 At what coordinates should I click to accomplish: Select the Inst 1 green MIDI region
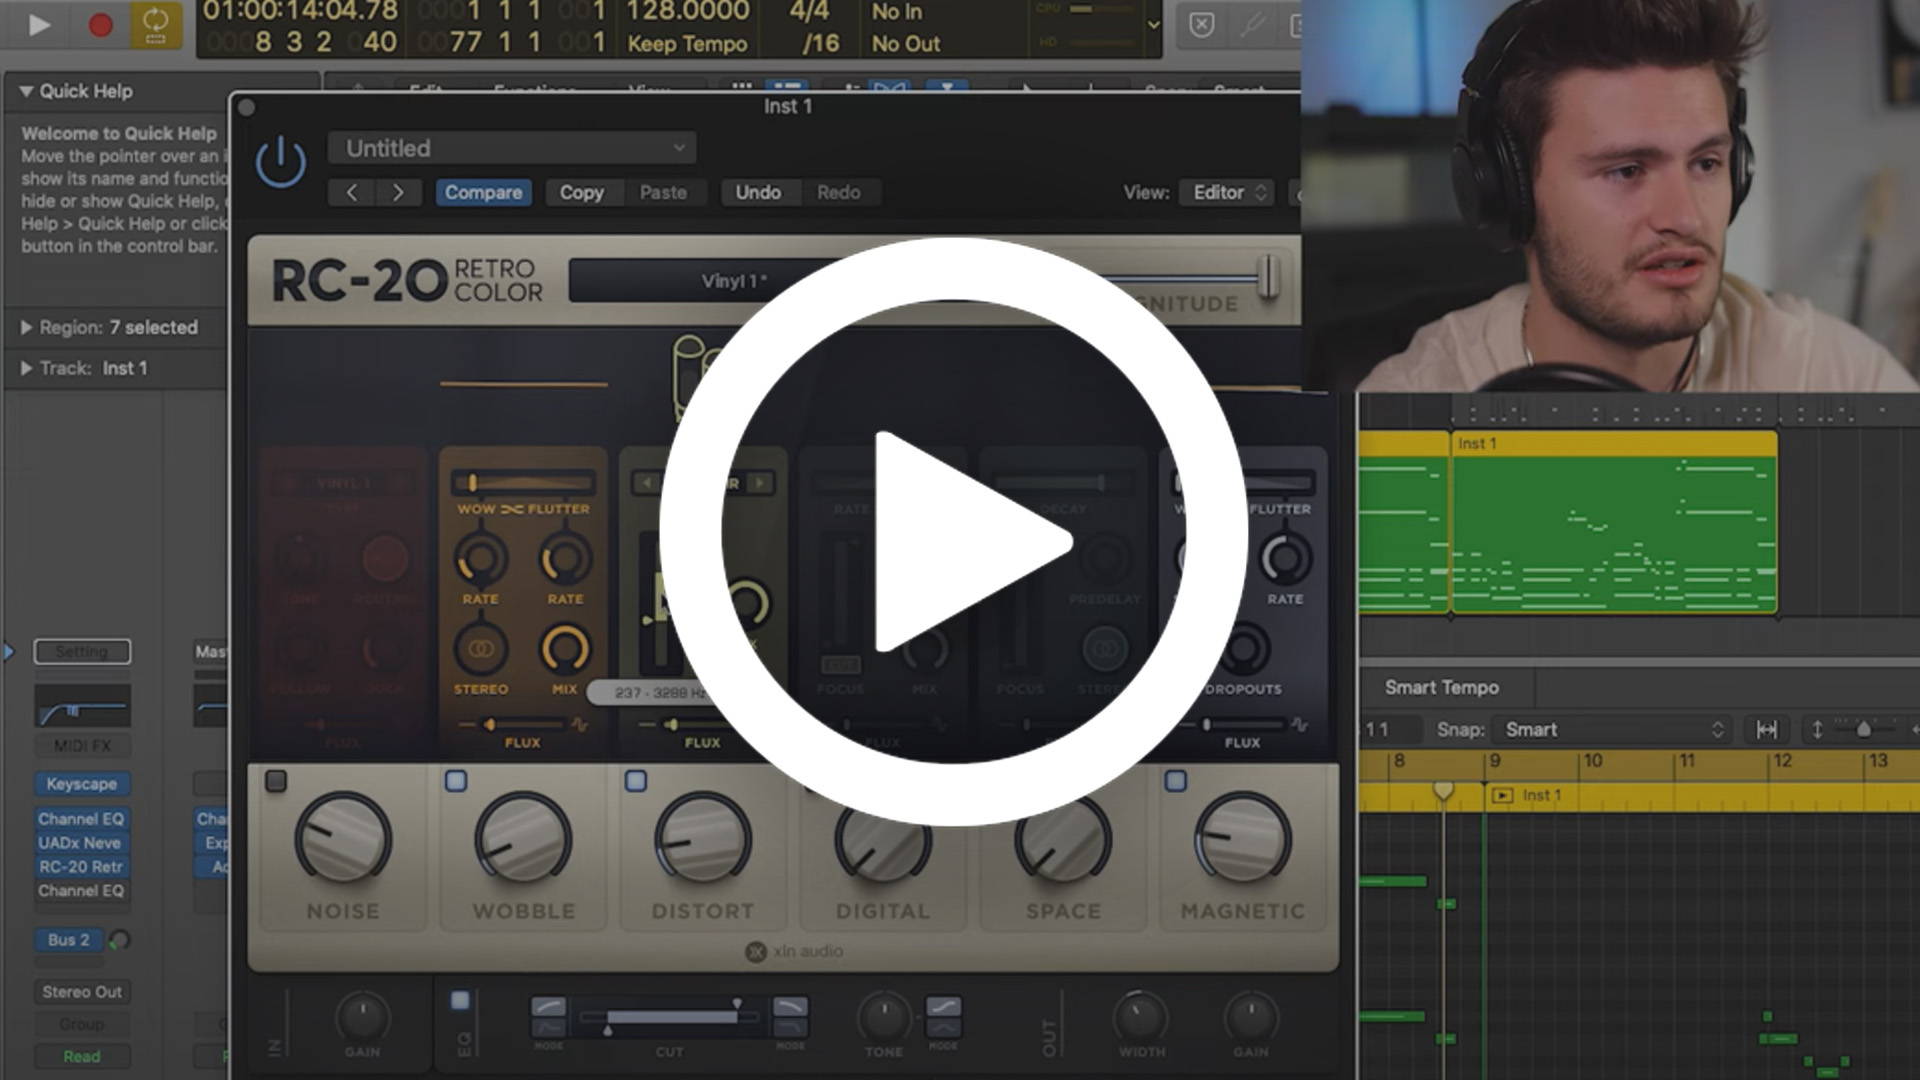coord(1614,522)
